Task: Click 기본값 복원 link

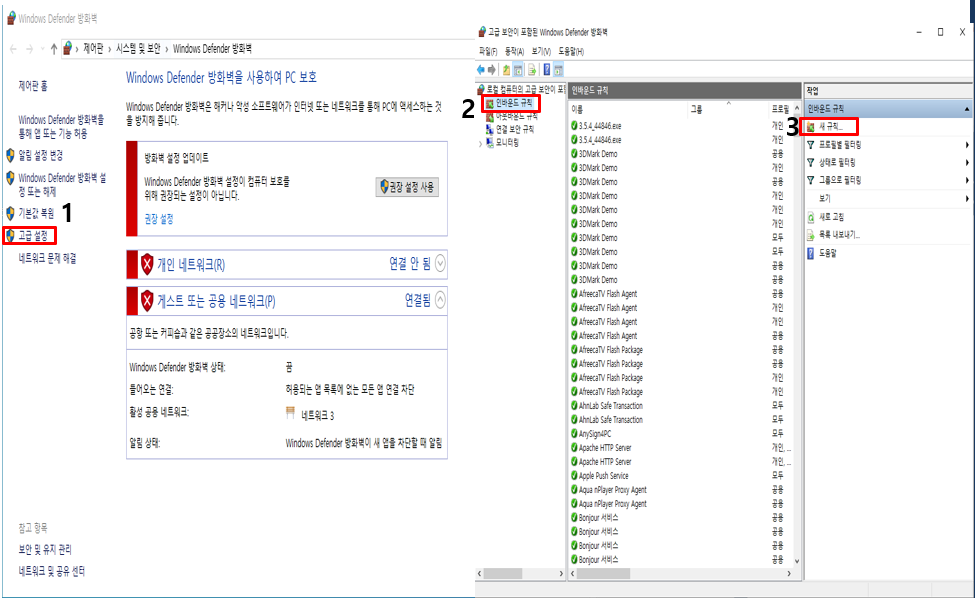Action: (36, 214)
